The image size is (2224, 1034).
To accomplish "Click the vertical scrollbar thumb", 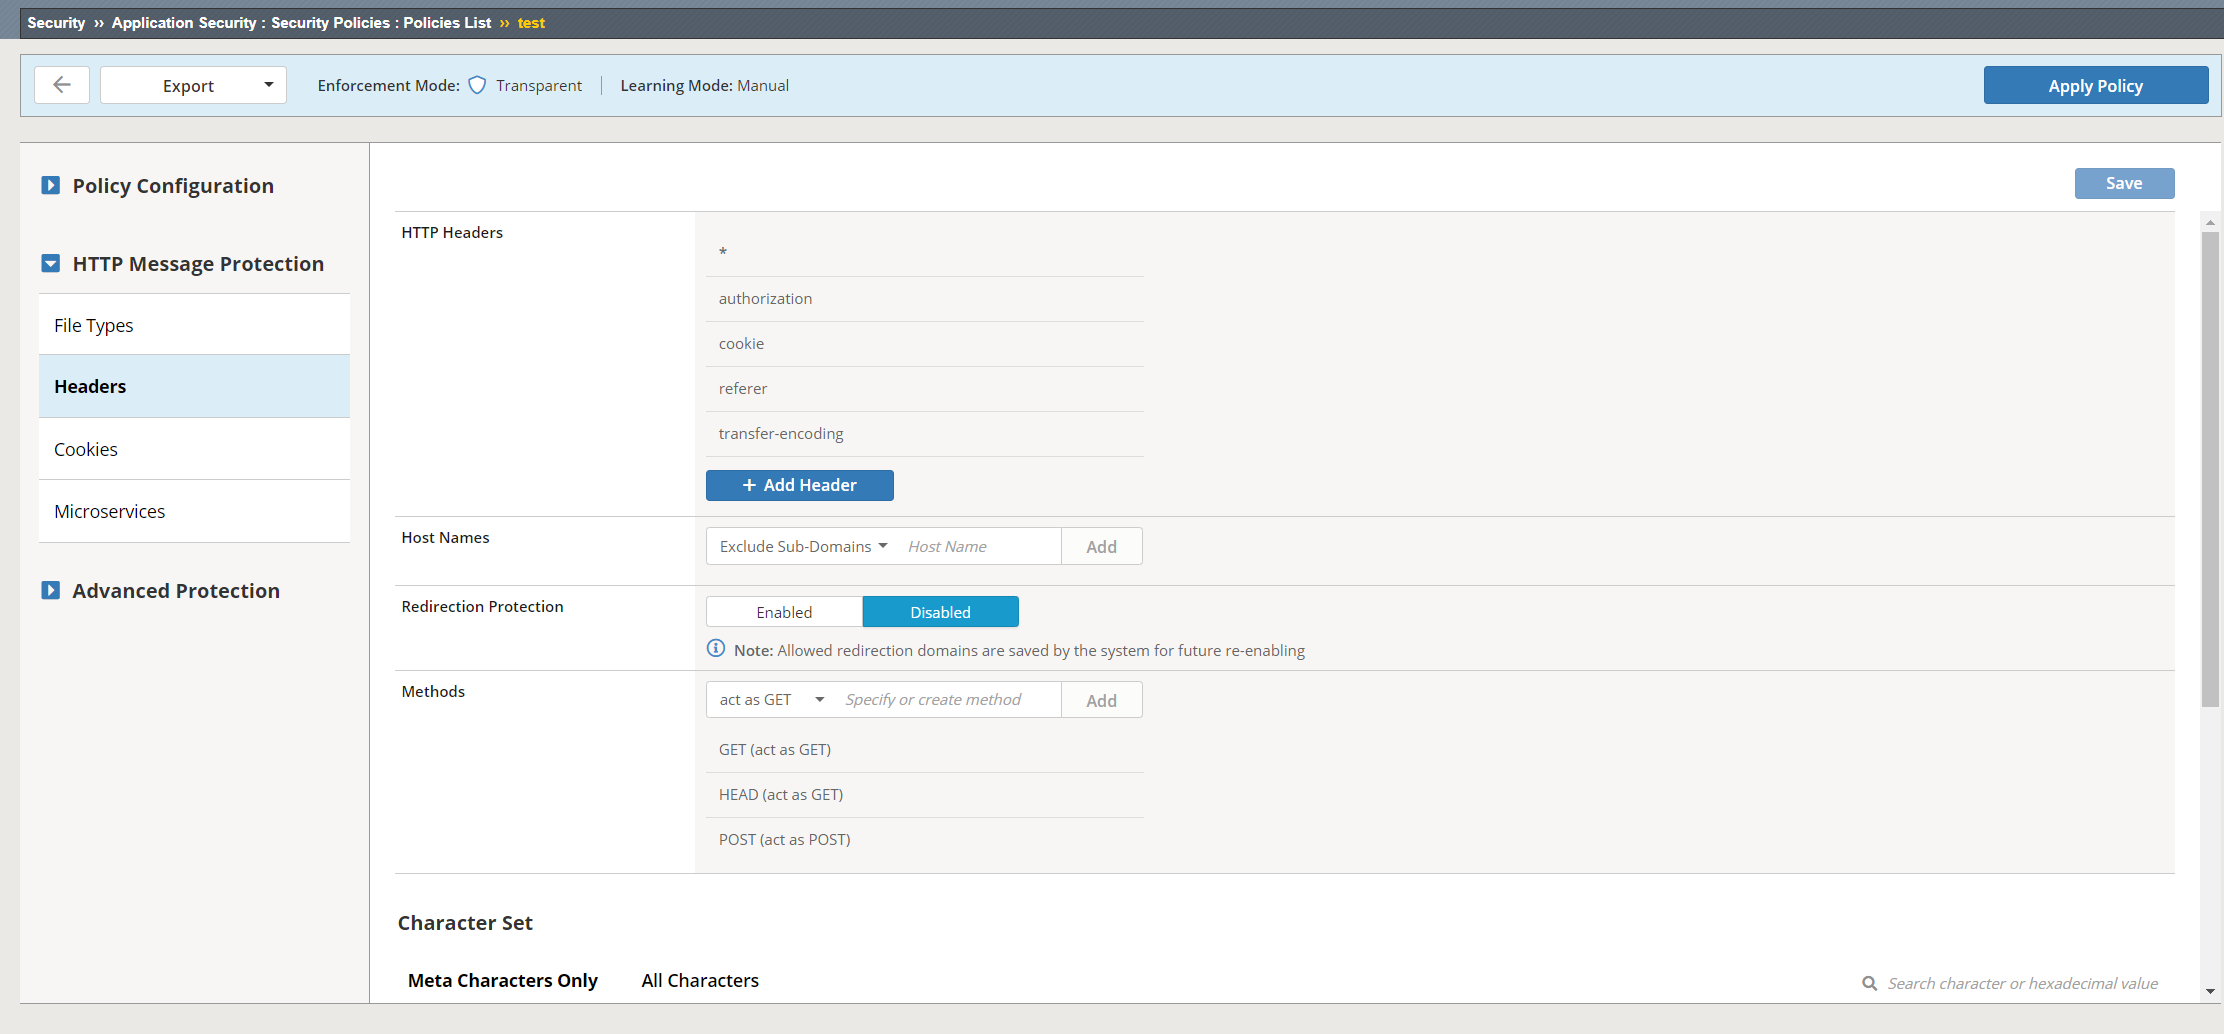I will click(2210, 469).
